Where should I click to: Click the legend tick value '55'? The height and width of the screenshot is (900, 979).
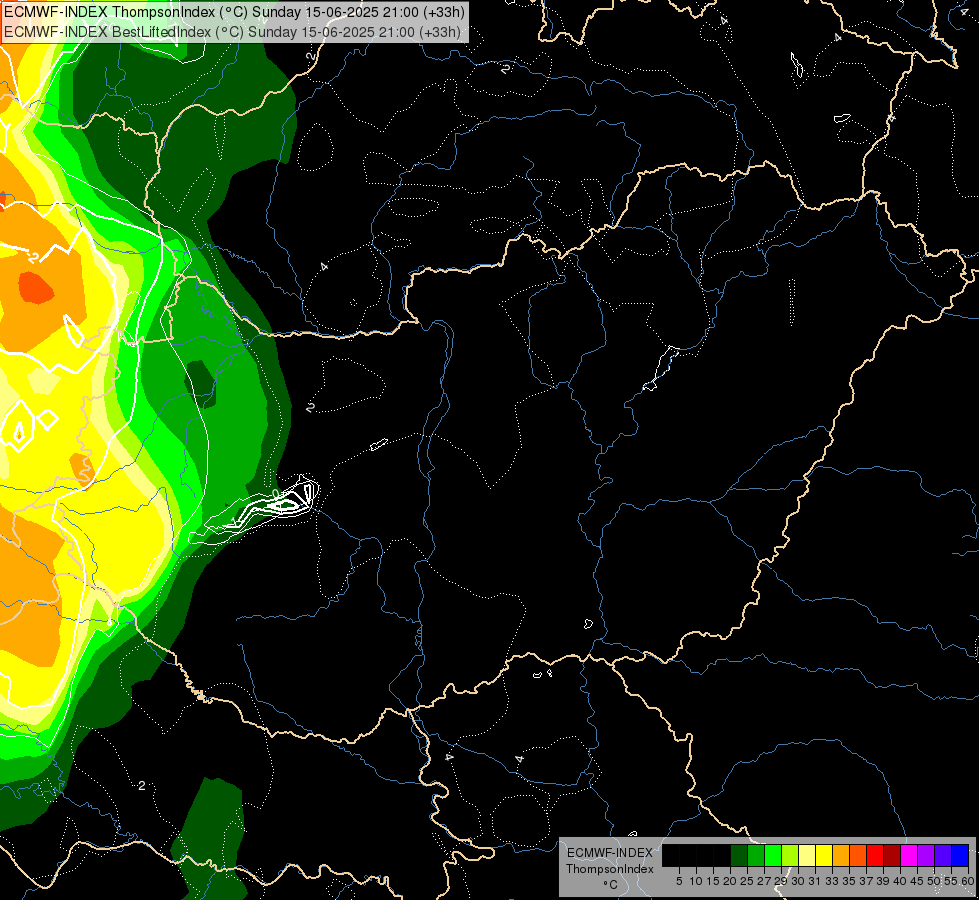click(x=952, y=881)
